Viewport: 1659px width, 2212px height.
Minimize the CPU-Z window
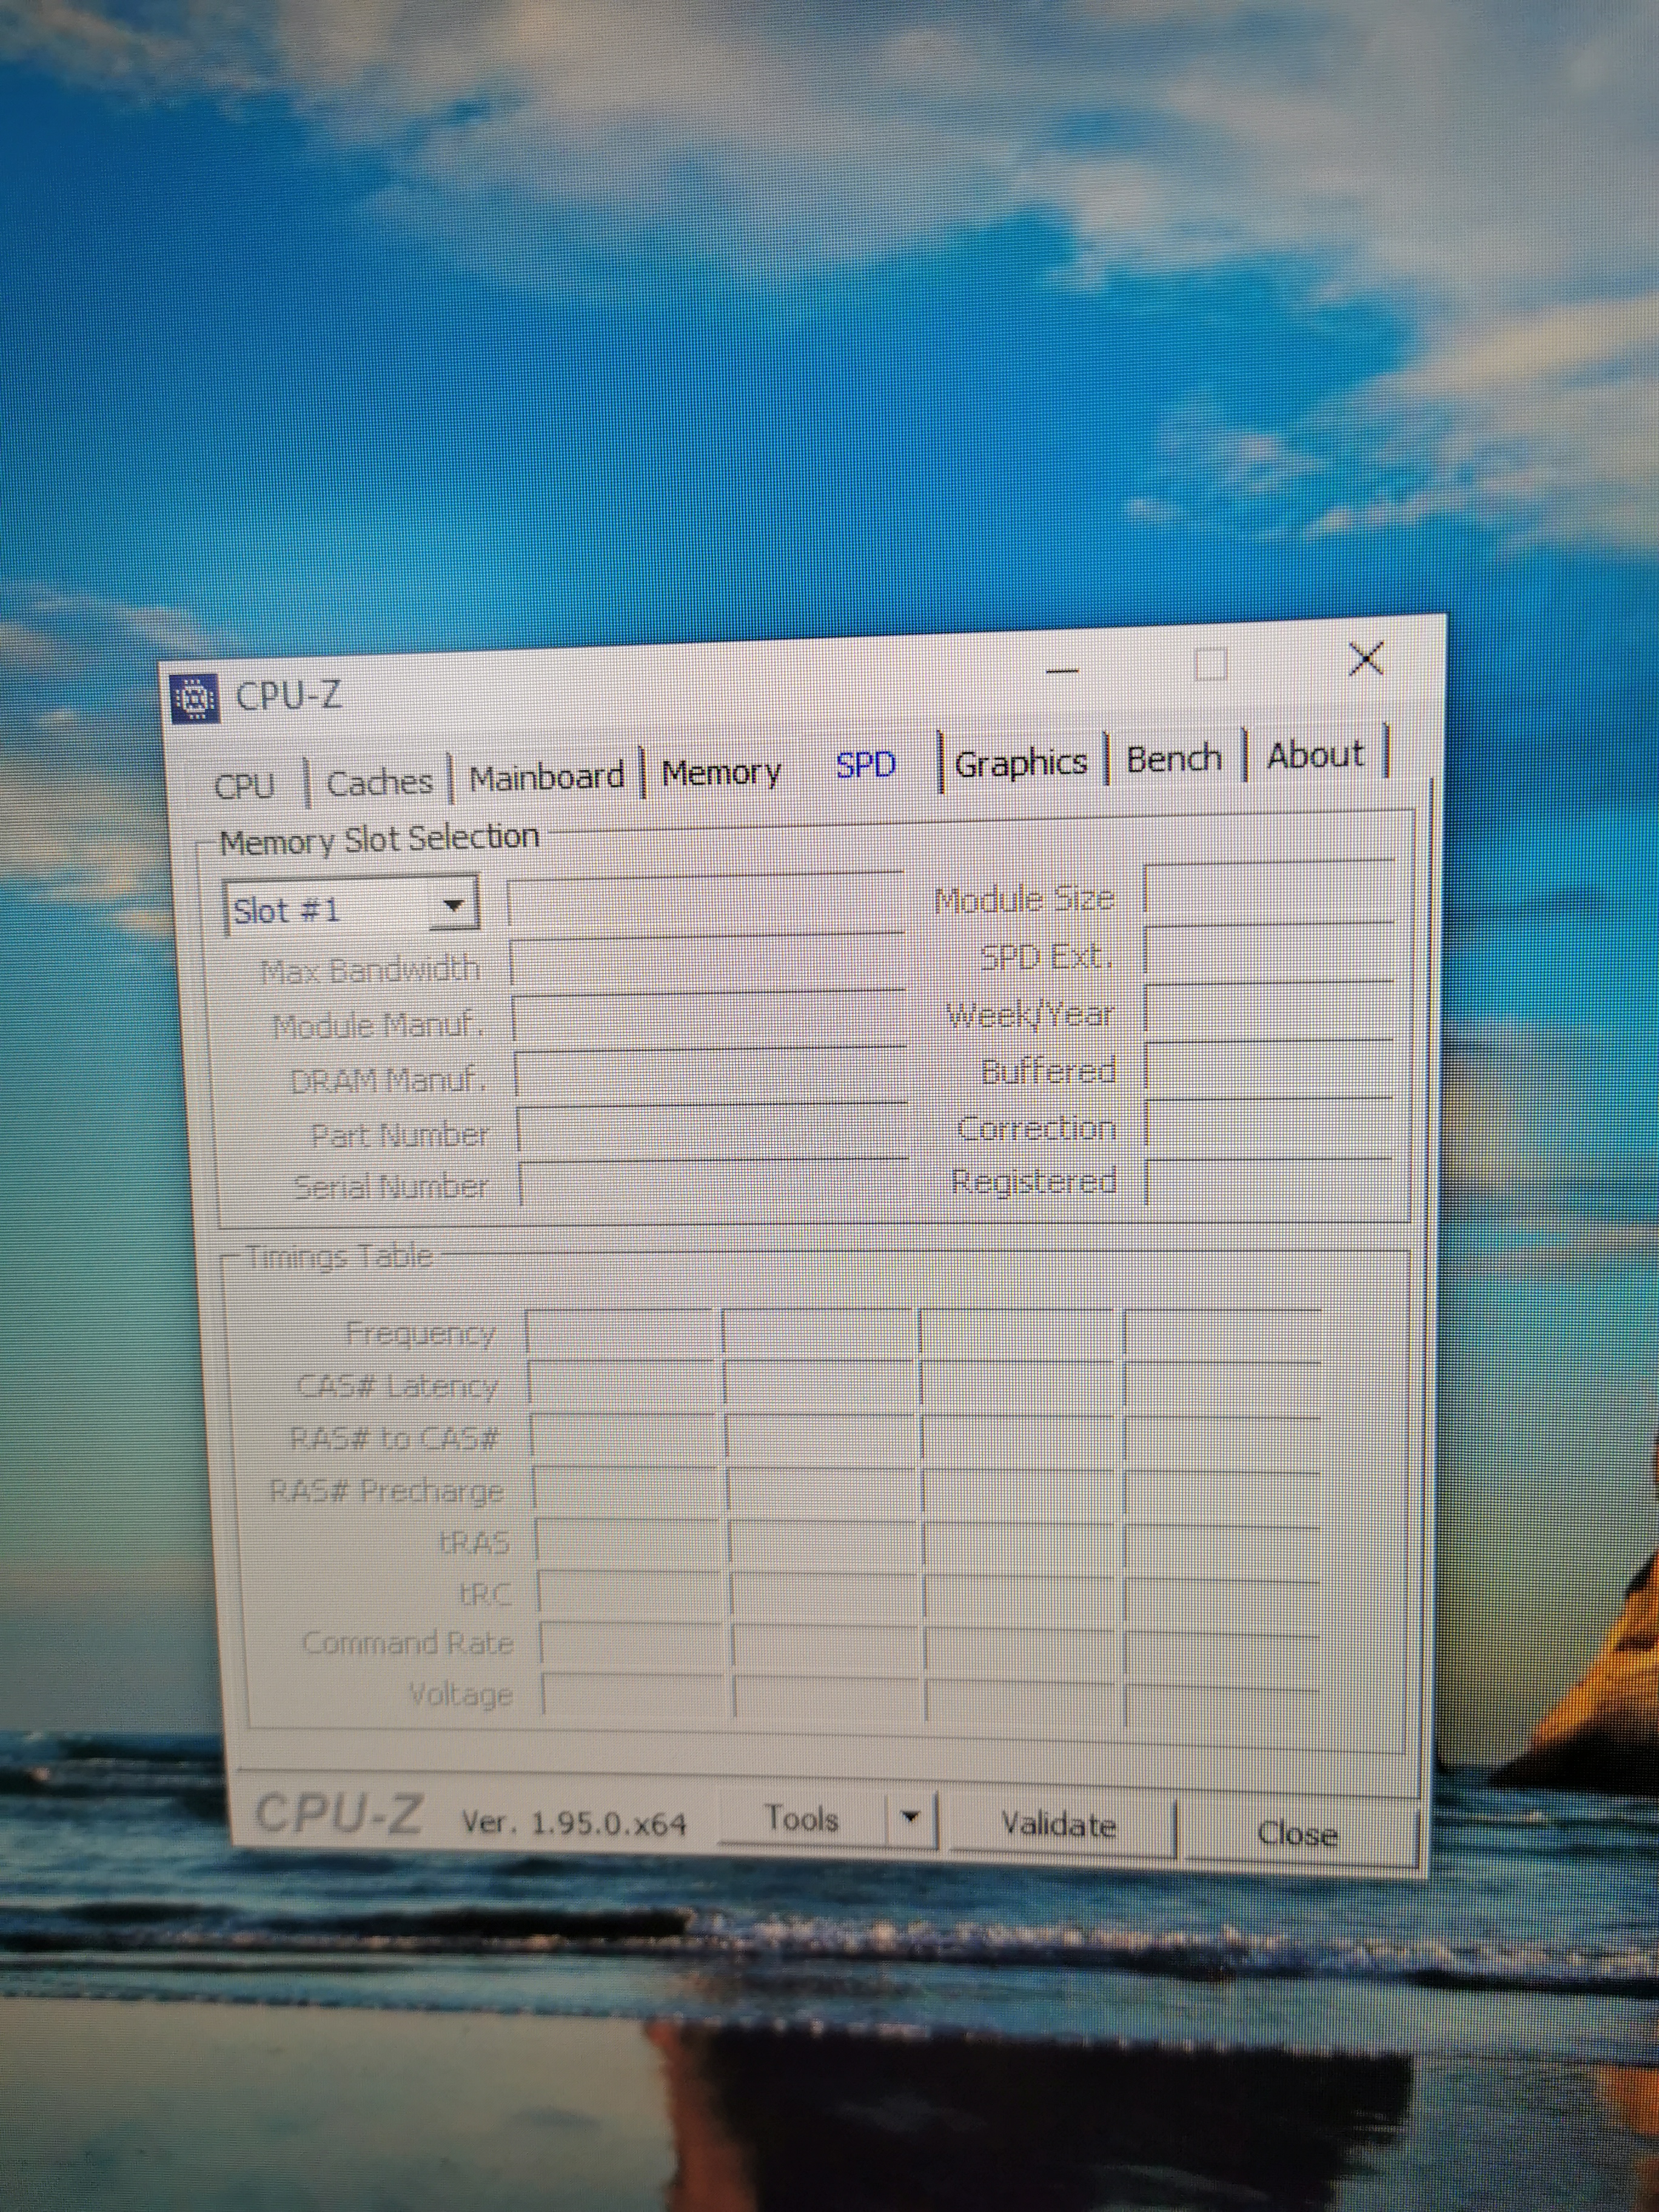(x=1062, y=671)
